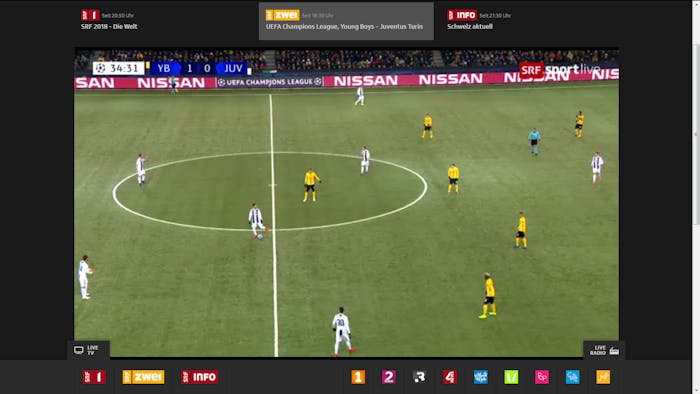Open Live Radio panel tab
The width and height of the screenshot is (700, 394).
(604, 350)
